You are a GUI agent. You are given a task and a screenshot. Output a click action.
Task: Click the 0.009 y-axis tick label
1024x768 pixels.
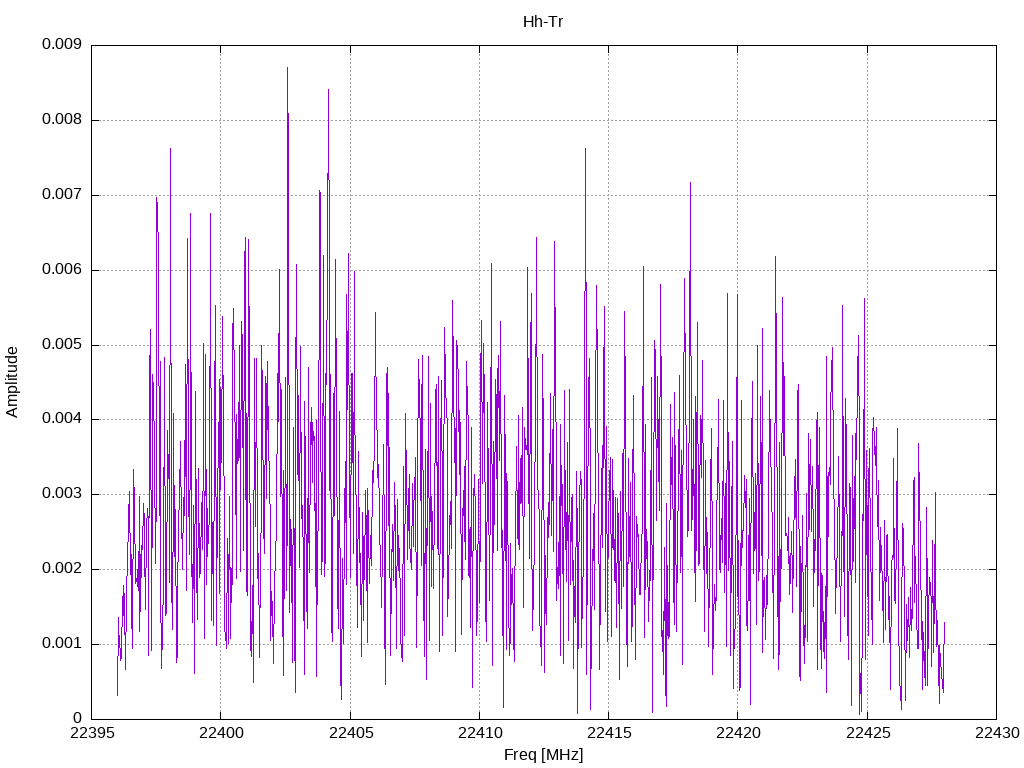point(61,44)
